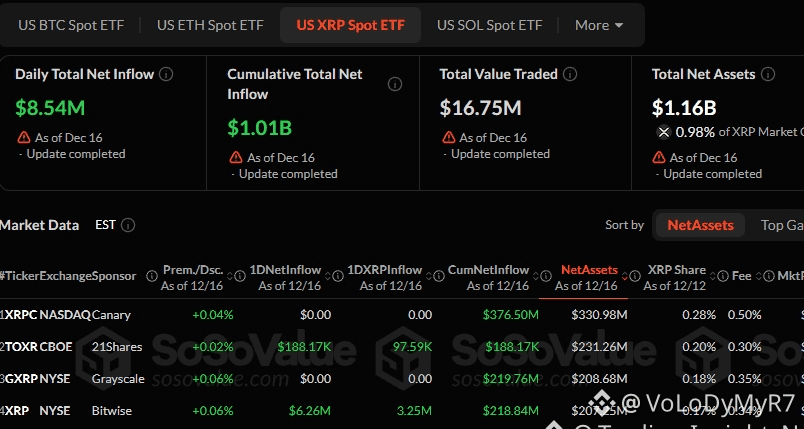Screen dimensions: 804x429
Task: Open the US SOL Spot ETF tab
Action: pos(490,25)
